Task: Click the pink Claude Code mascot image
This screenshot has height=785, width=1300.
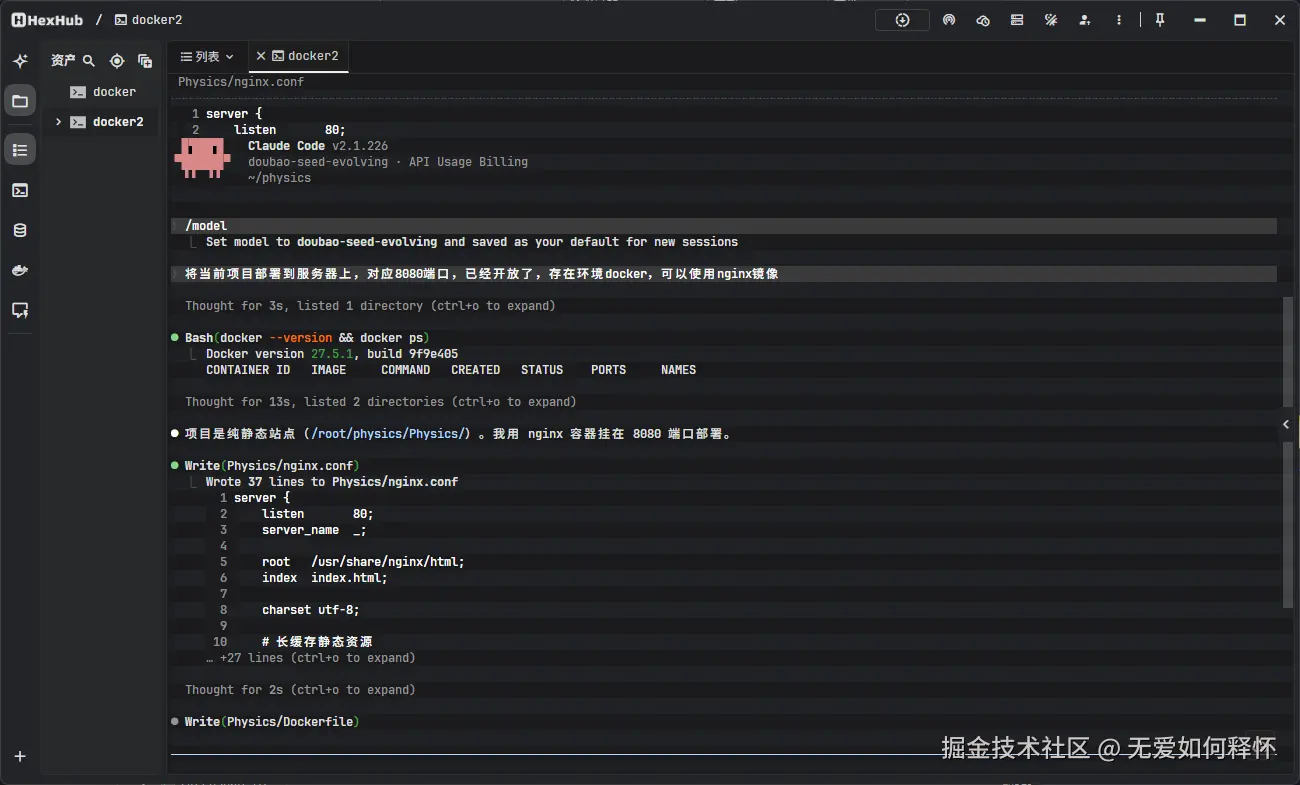Action: pos(203,158)
